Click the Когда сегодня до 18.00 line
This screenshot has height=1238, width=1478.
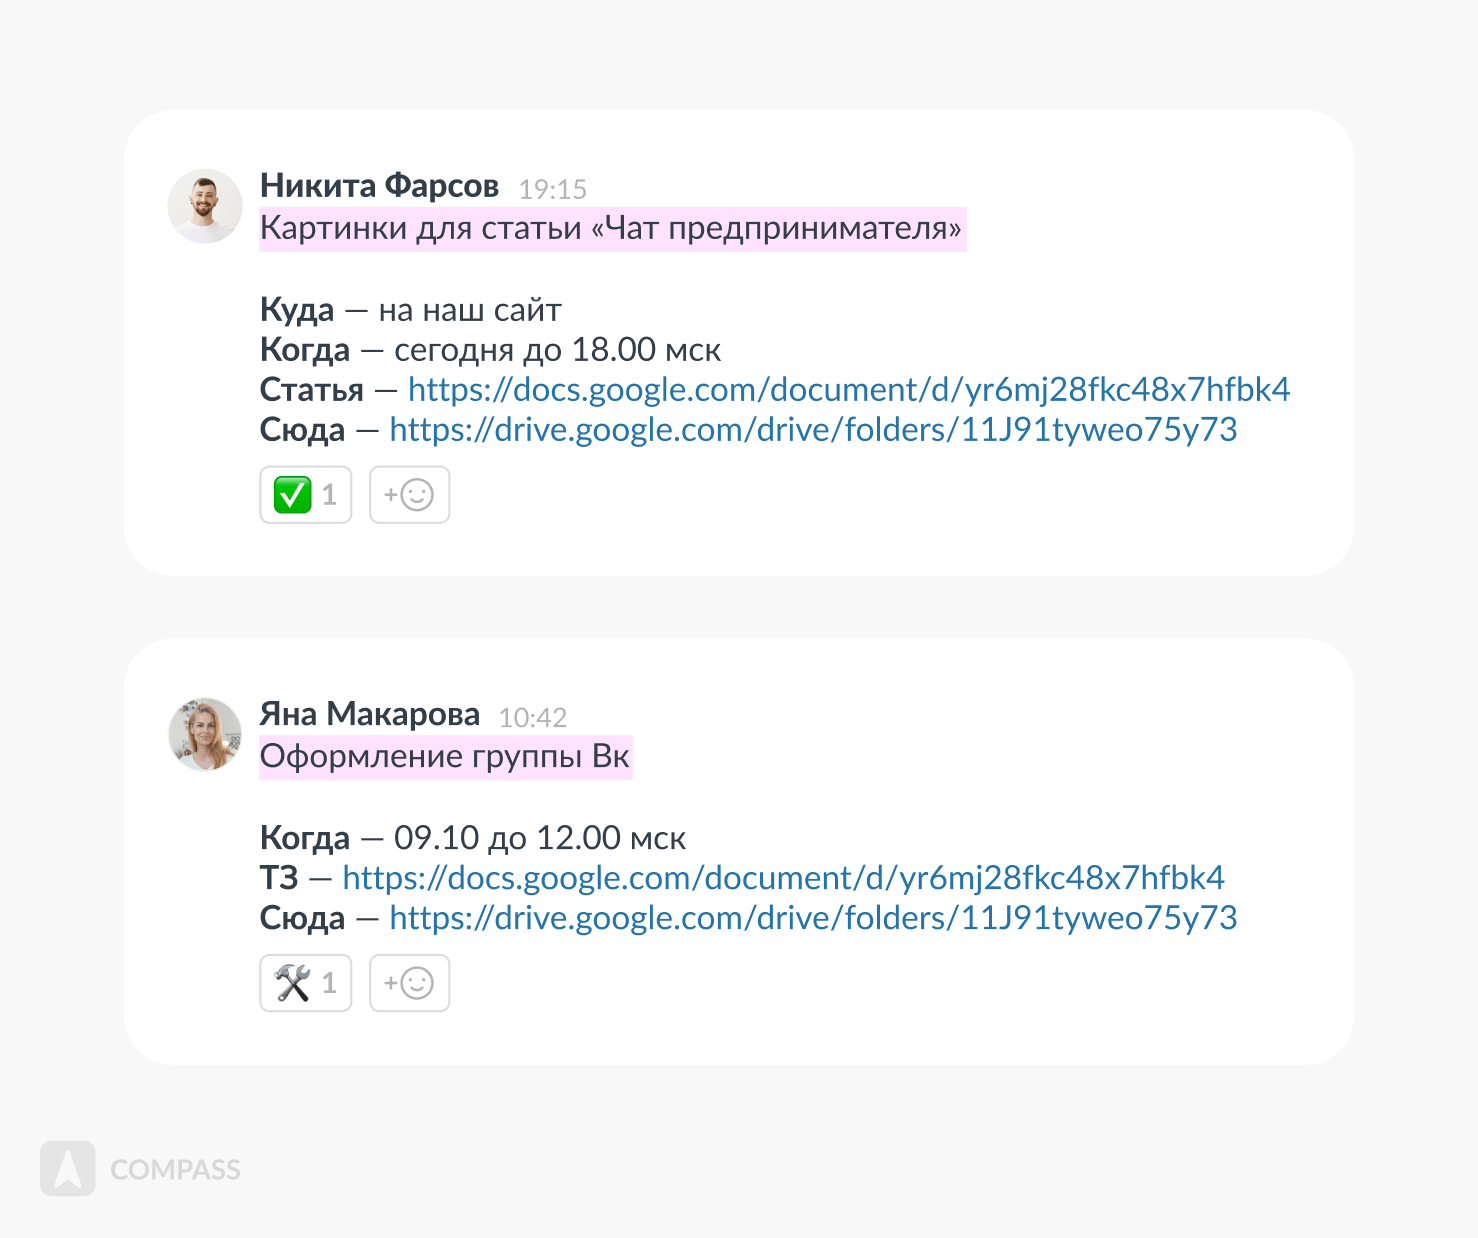[x=490, y=350]
